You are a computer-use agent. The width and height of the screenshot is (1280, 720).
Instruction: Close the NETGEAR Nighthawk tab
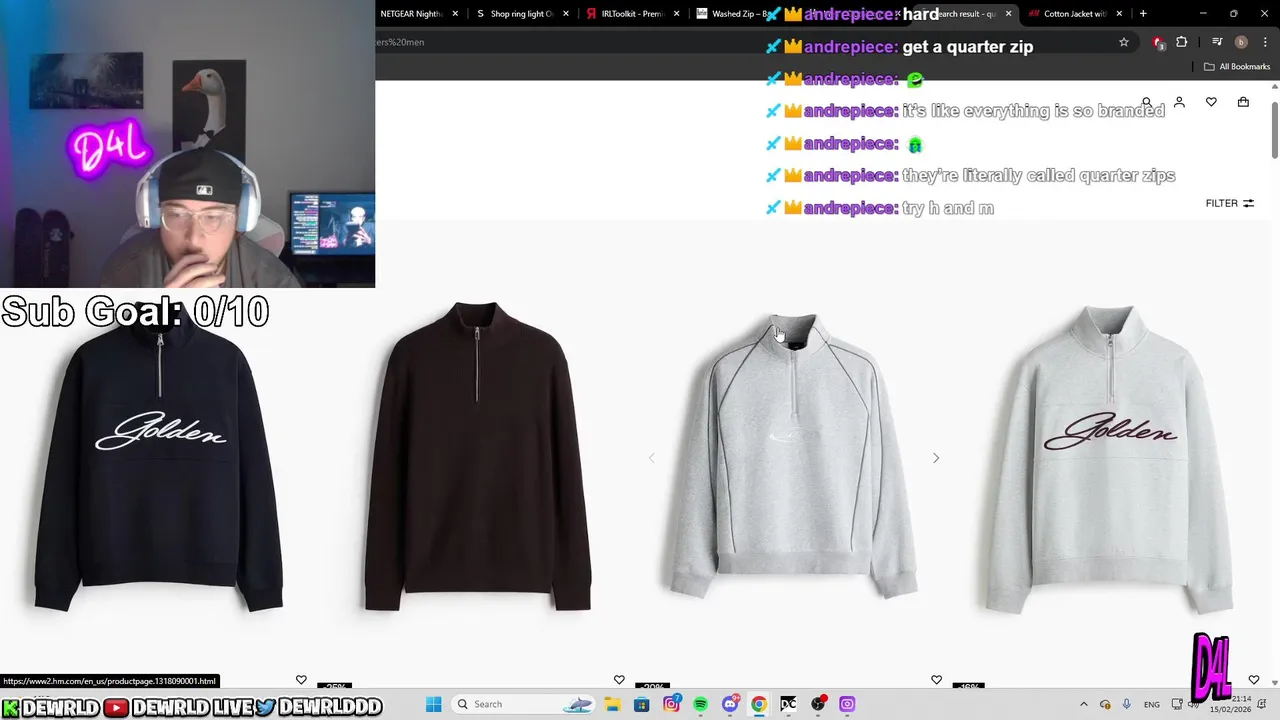[456, 14]
